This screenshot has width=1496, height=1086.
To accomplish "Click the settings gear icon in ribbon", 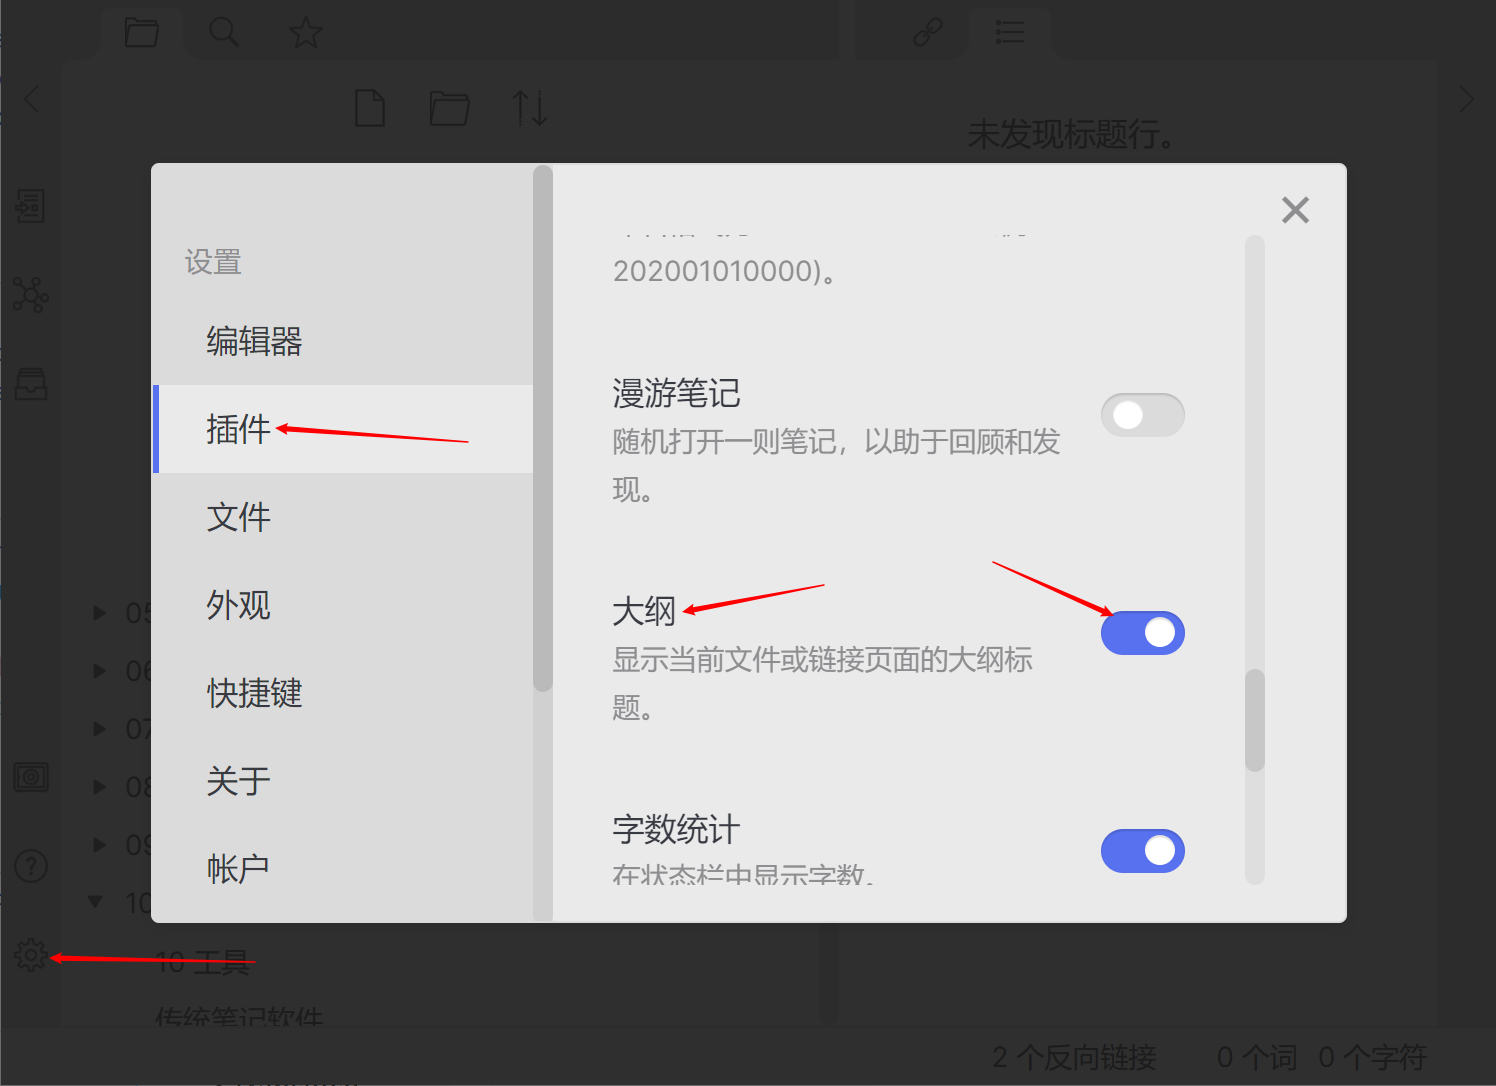I will [x=31, y=955].
